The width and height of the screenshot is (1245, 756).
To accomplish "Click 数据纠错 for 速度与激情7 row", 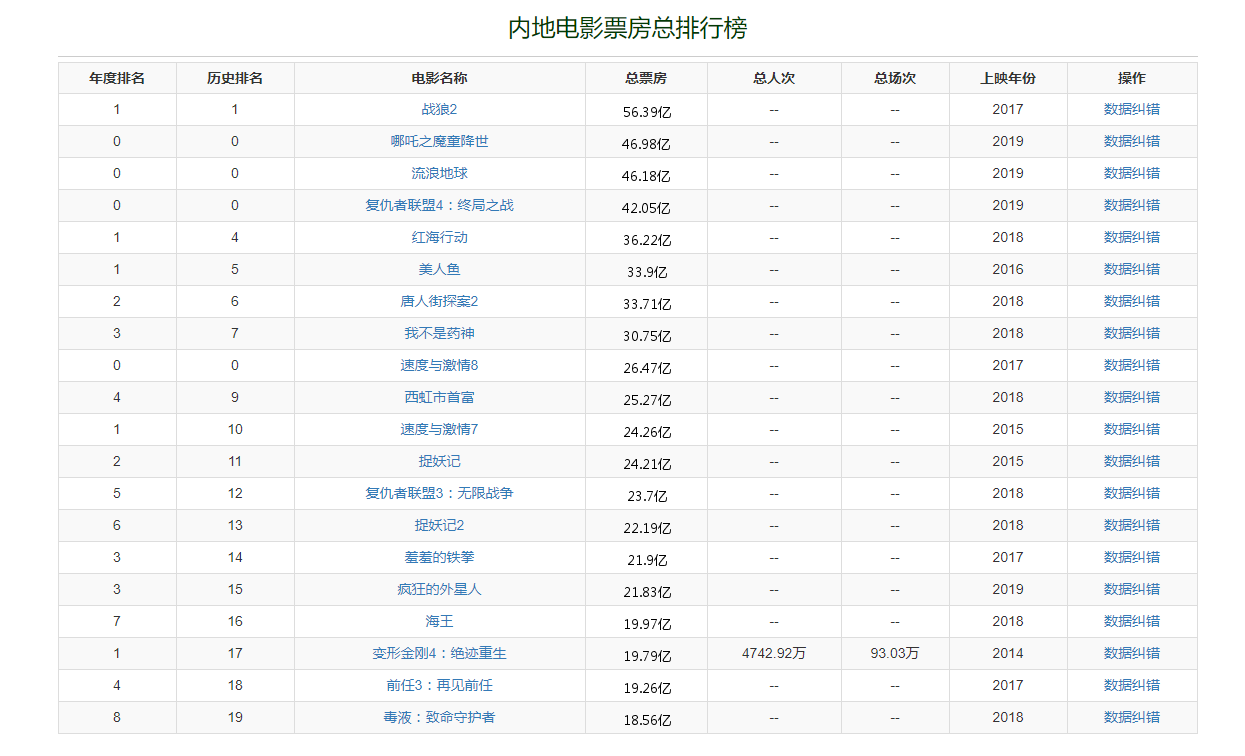I will 1132,430.
